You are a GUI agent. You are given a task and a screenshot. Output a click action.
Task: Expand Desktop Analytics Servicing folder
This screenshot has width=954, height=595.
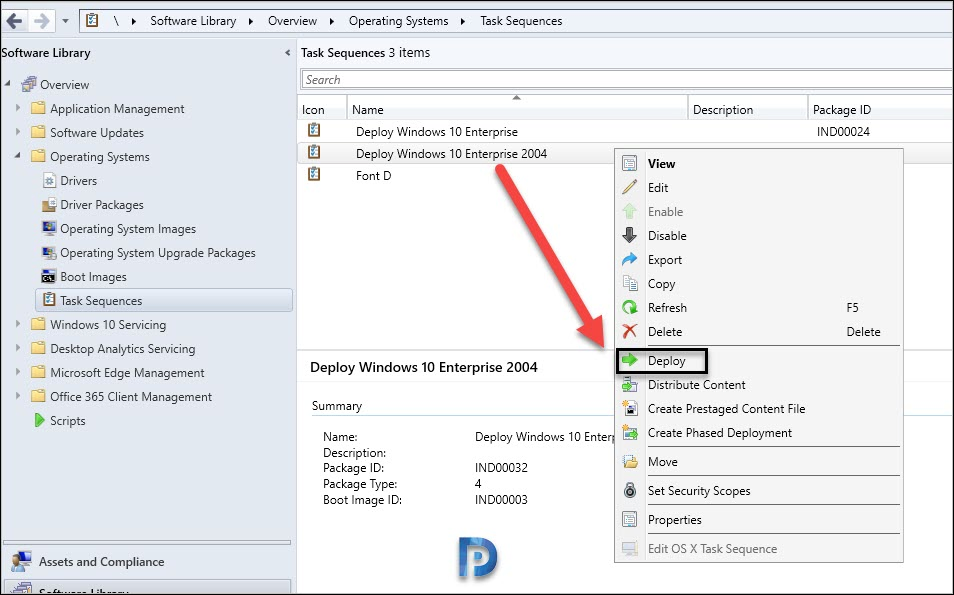[x=18, y=348]
